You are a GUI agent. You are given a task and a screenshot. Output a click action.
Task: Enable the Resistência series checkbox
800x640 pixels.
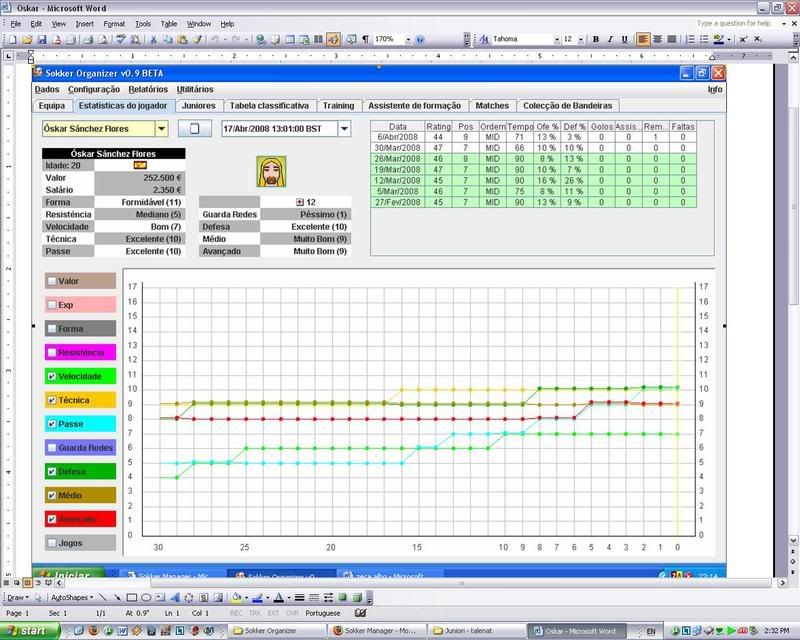click(x=52, y=352)
